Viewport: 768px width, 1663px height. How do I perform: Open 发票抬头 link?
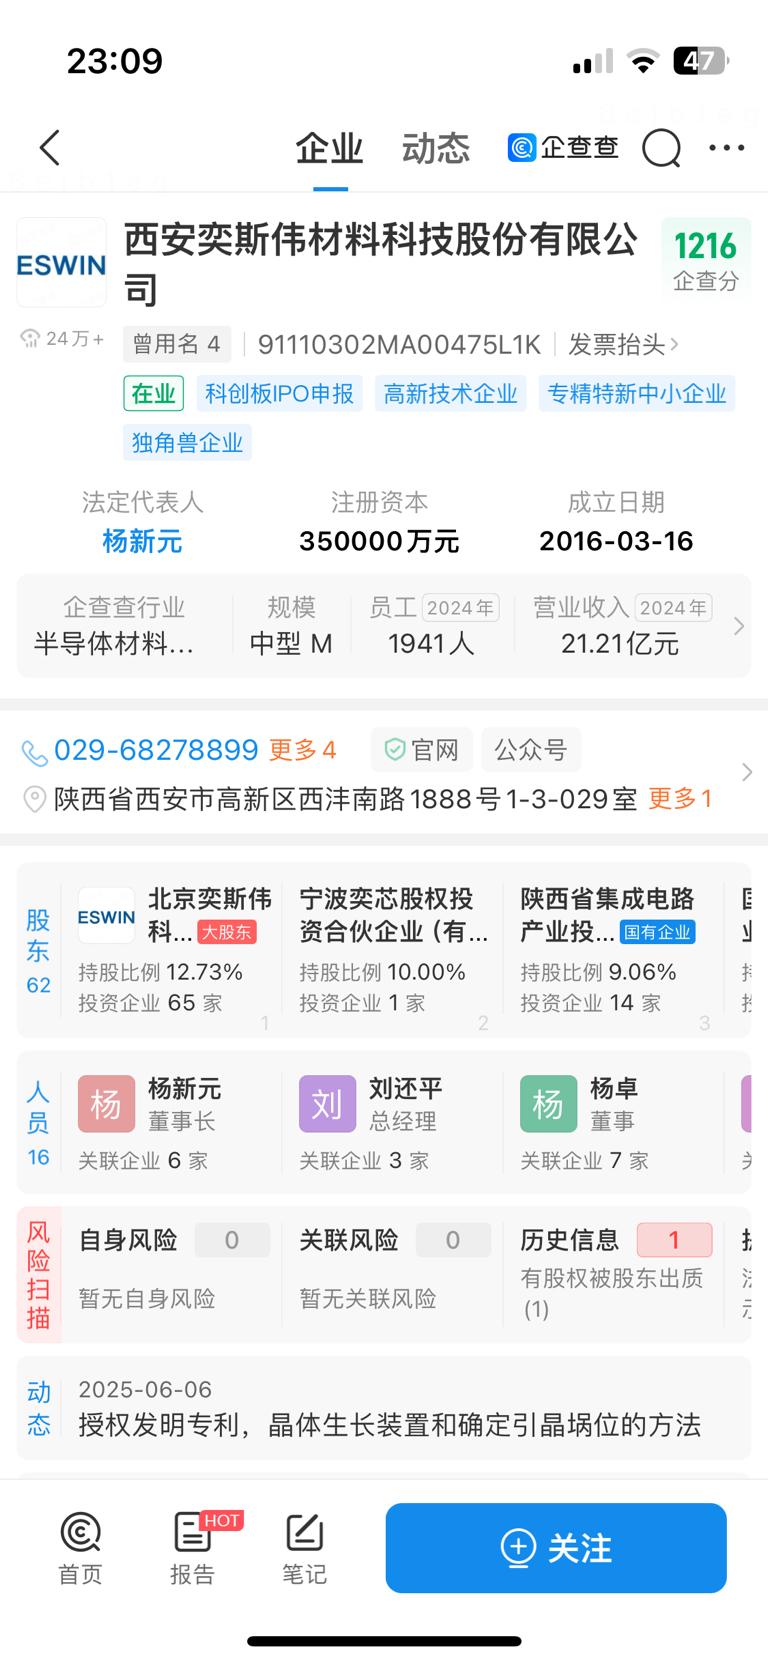(x=623, y=345)
